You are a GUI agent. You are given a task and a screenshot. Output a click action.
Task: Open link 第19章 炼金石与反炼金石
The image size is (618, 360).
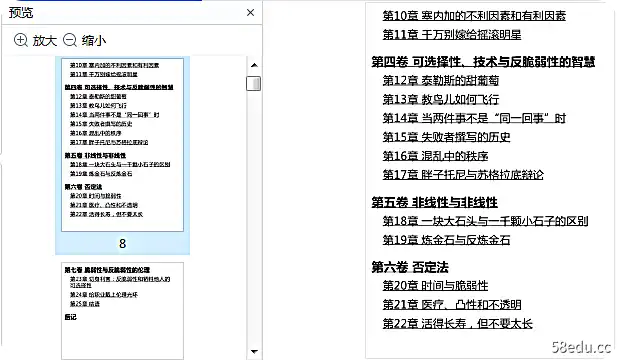[446, 240]
